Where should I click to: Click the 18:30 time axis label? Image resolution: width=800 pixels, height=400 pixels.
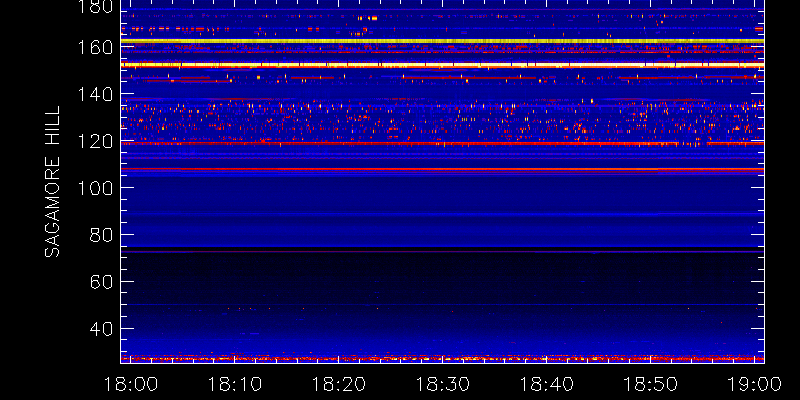pyautogui.click(x=442, y=384)
